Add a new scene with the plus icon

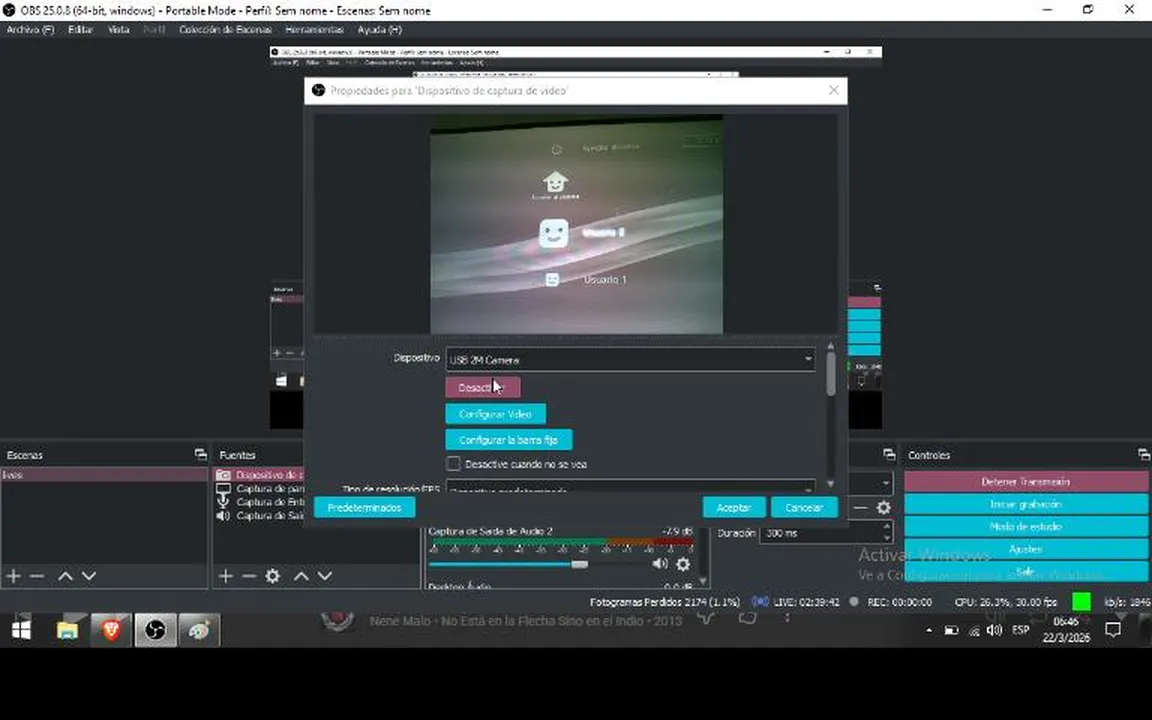coord(13,577)
